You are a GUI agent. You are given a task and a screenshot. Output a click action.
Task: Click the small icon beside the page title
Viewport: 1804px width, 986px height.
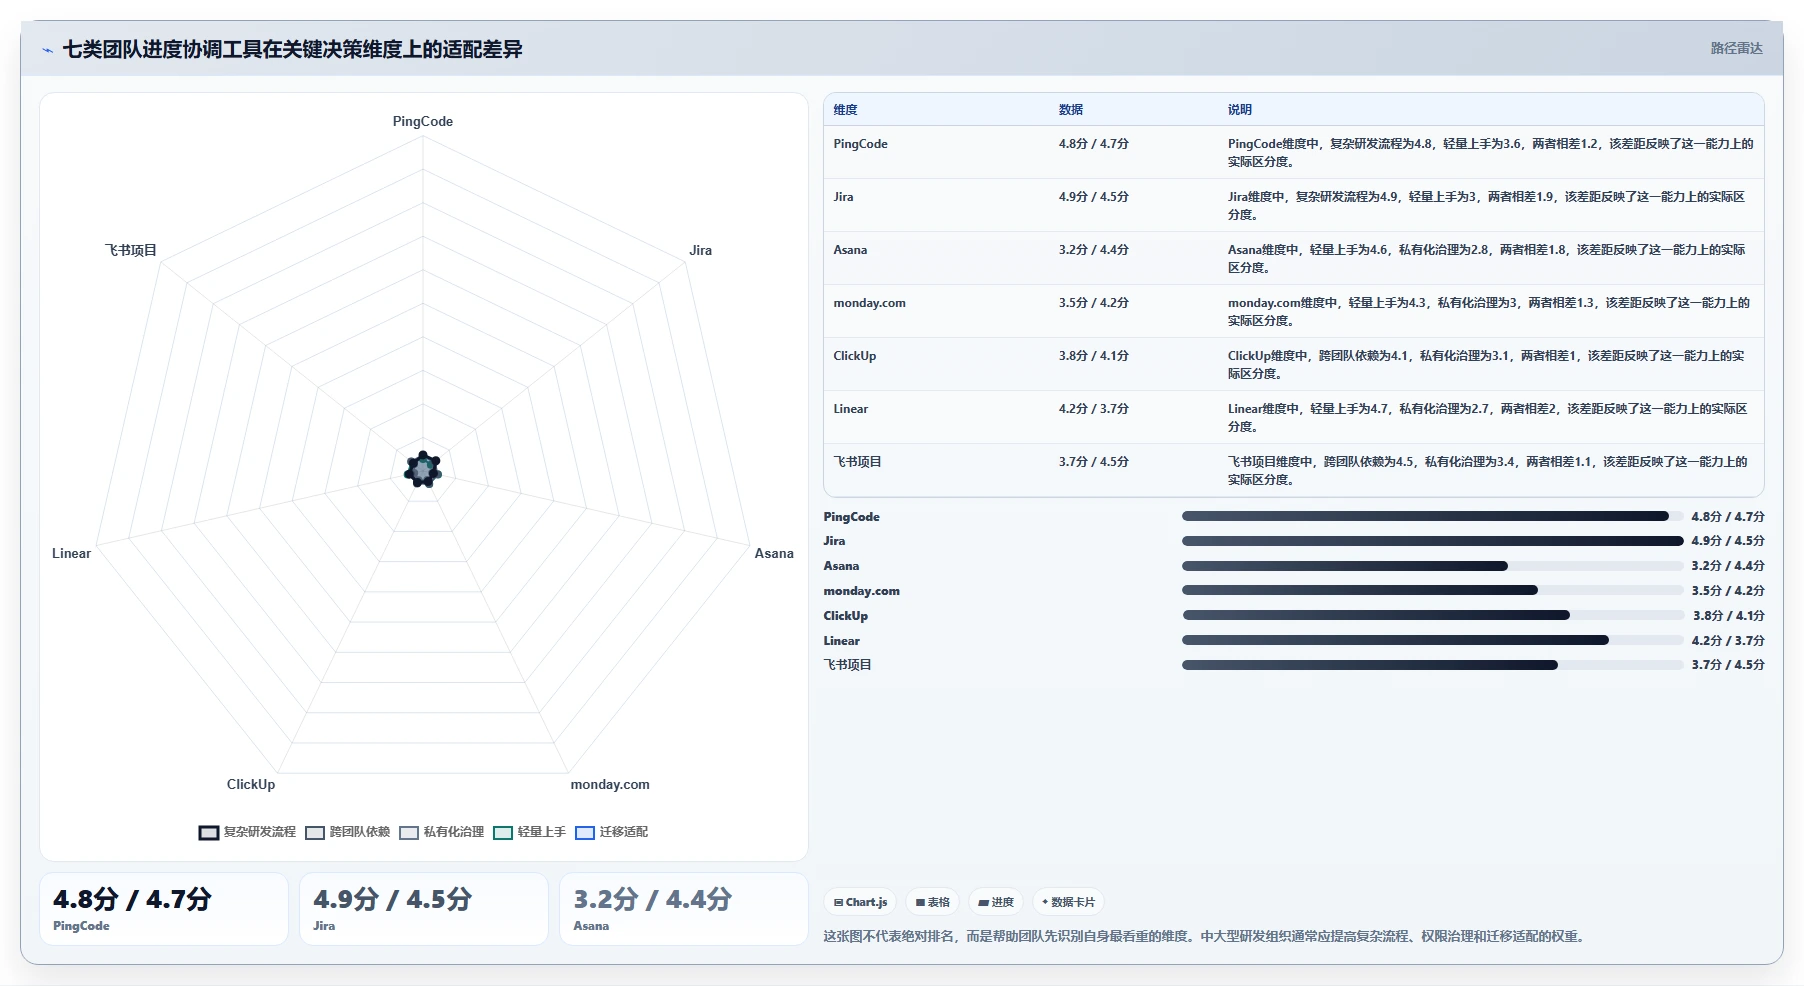point(47,50)
